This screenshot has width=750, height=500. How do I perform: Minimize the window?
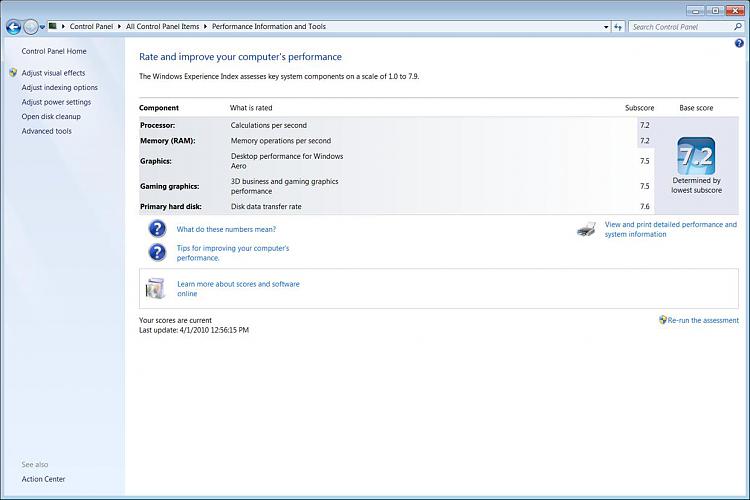pos(695,11)
